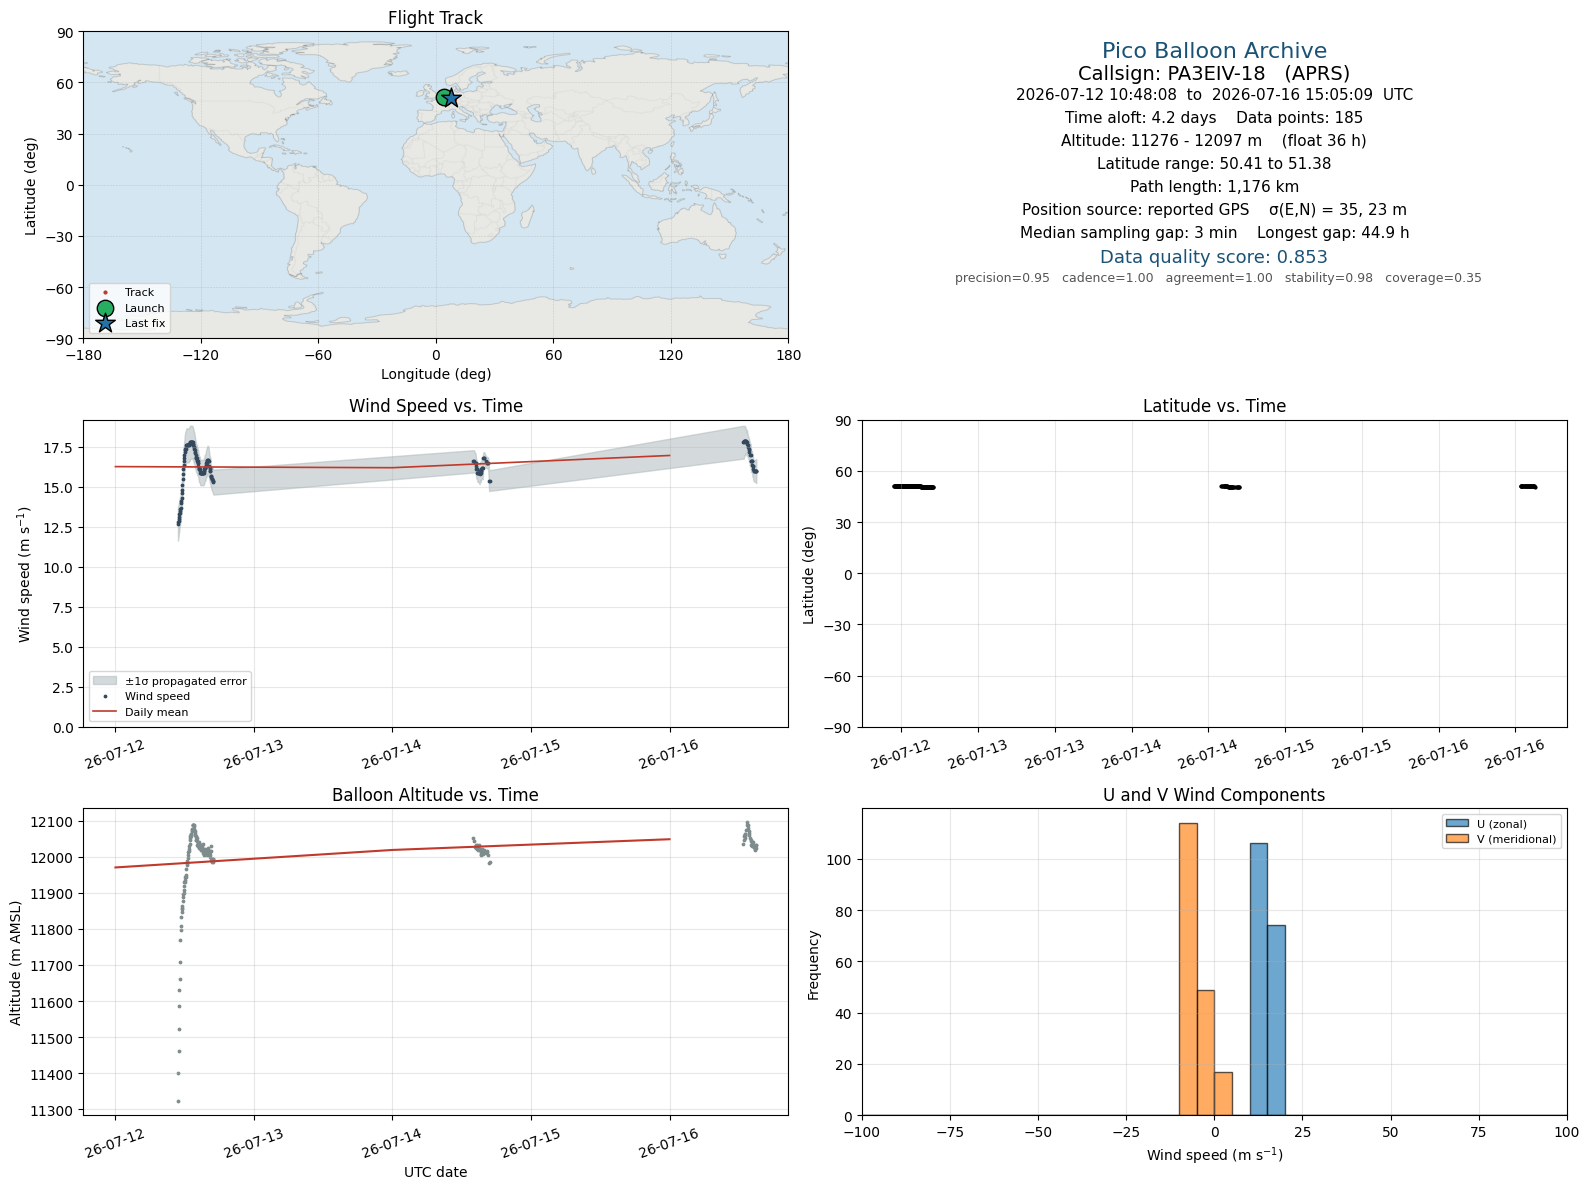Click the UTC flight date range line
The image size is (1589, 1189).
[1214, 95]
